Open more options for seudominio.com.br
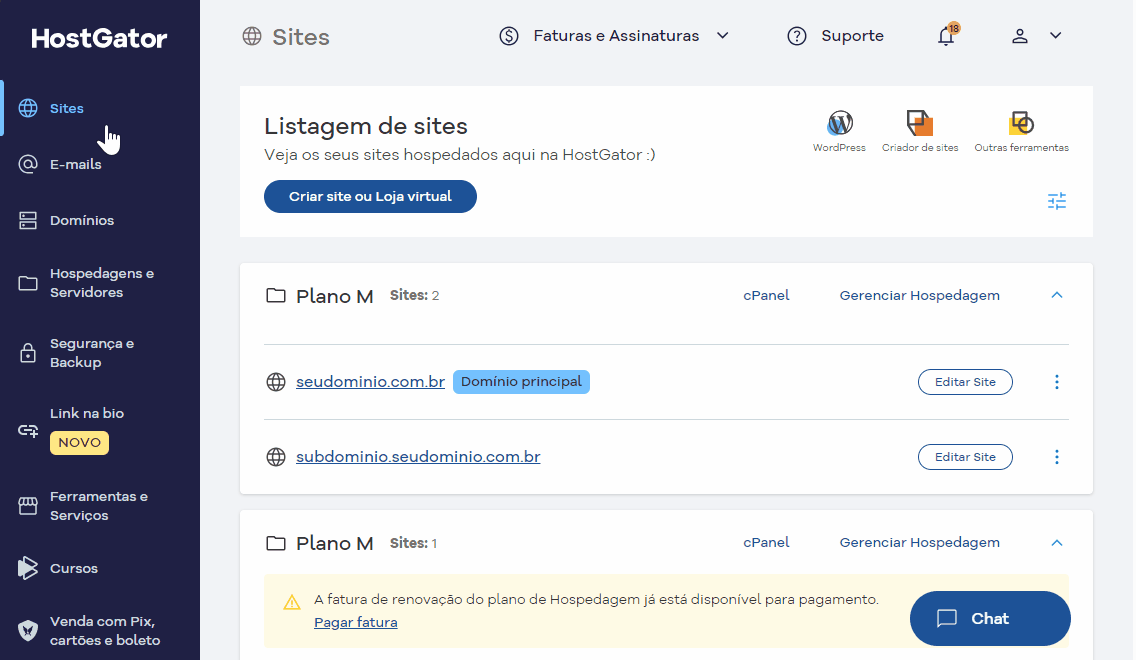Screen dimensions: 1136x660 (1057, 382)
